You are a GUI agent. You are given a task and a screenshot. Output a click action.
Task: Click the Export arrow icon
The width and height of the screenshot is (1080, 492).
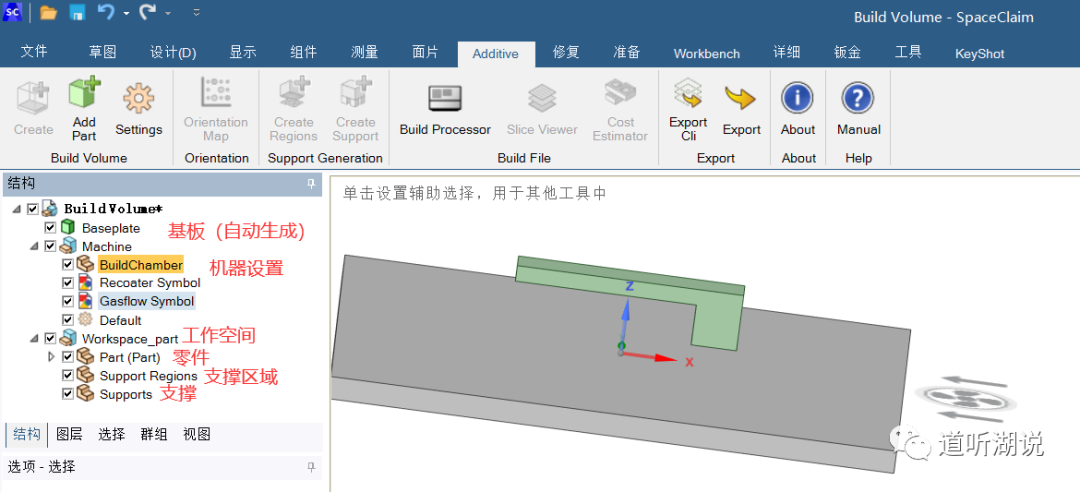click(740, 99)
